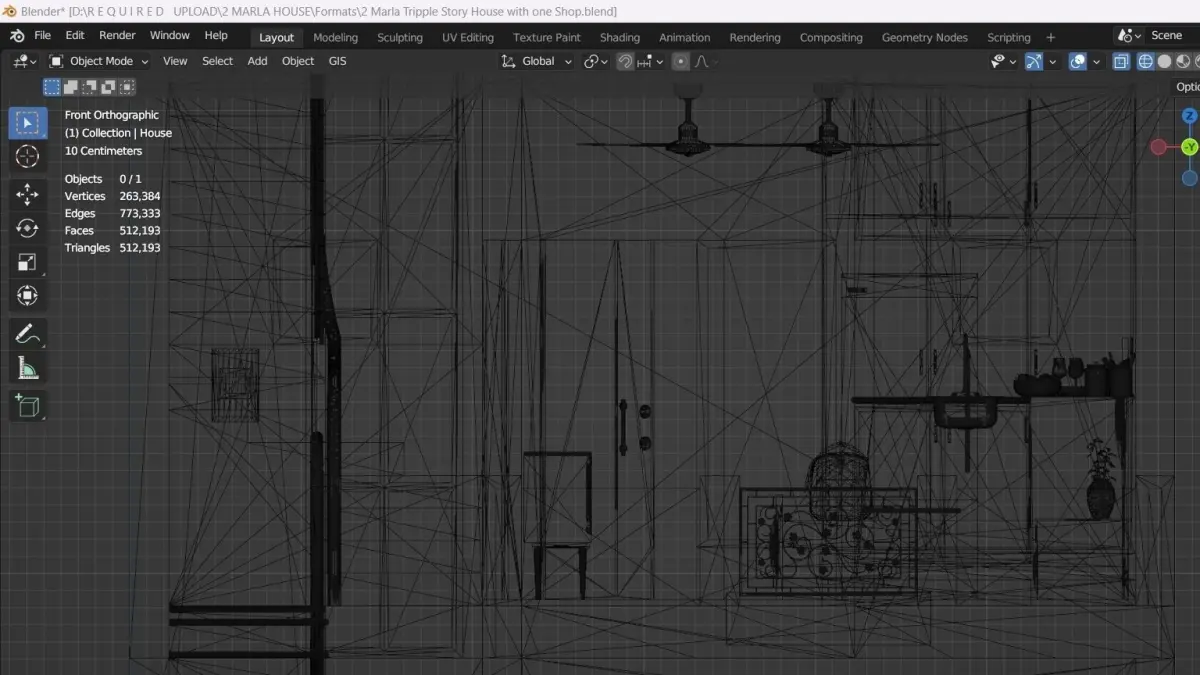1200x675 pixels.
Task: Click the snapping elements icon
Action: coord(645,61)
